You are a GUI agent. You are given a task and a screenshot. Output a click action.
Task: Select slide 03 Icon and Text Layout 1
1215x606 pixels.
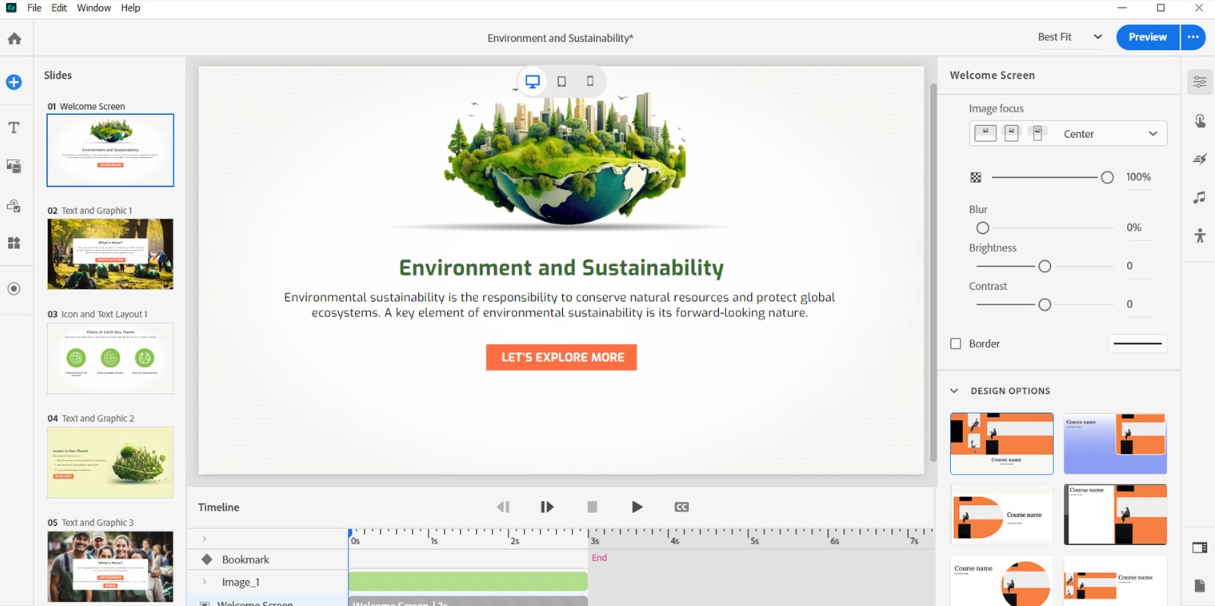(x=110, y=358)
